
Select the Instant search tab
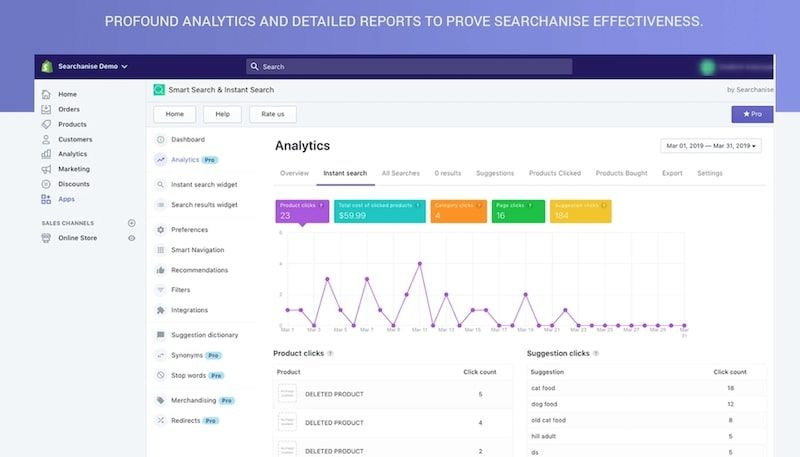tap(345, 173)
